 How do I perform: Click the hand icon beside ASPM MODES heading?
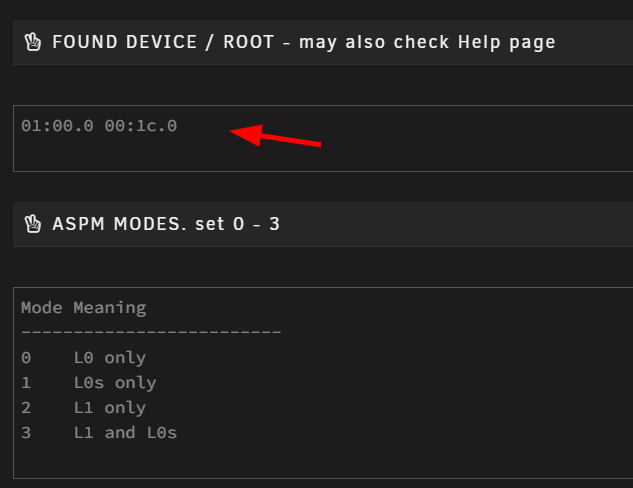point(33,224)
